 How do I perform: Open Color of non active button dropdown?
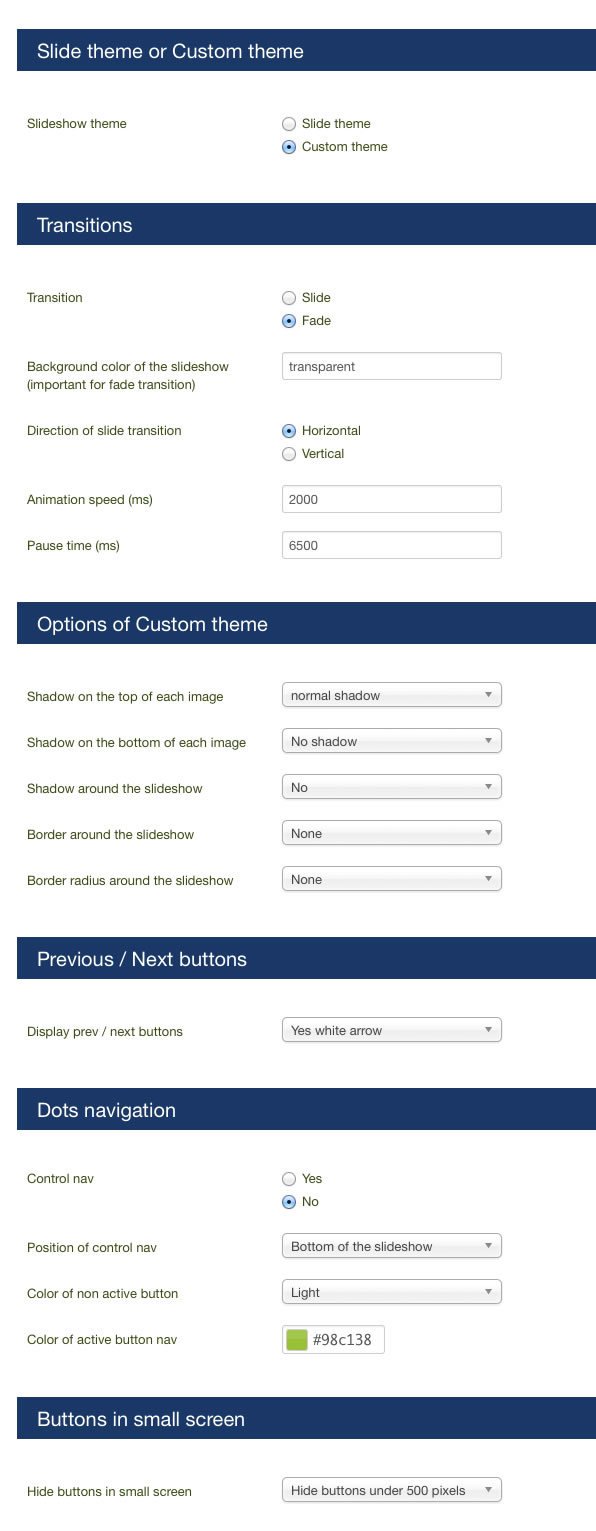click(392, 1292)
